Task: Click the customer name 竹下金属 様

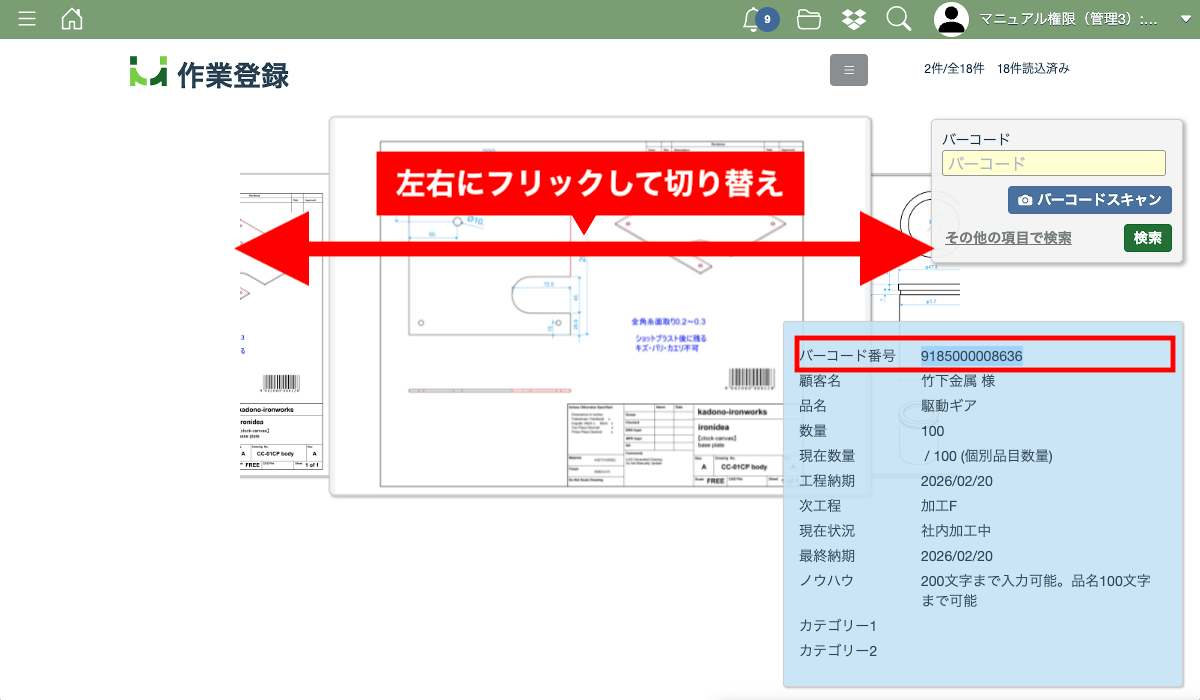Action: (x=957, y=381)
